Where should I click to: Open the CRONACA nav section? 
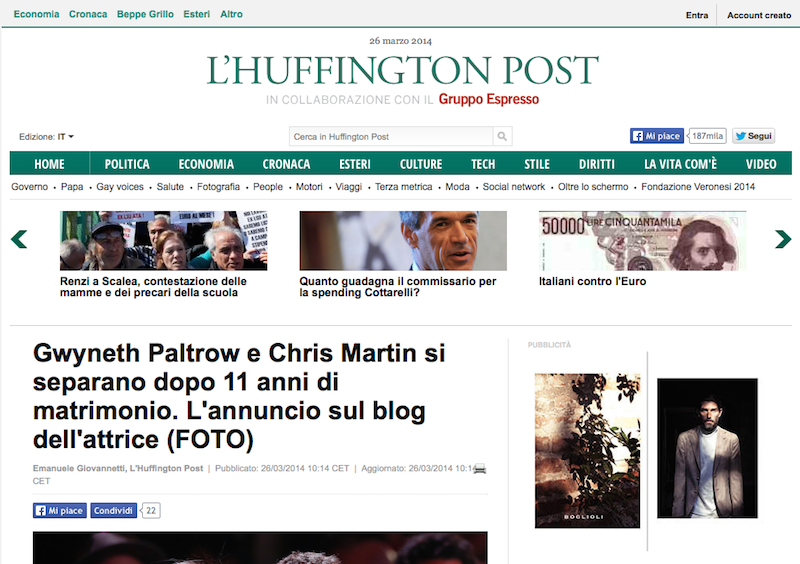coord(286,164)
